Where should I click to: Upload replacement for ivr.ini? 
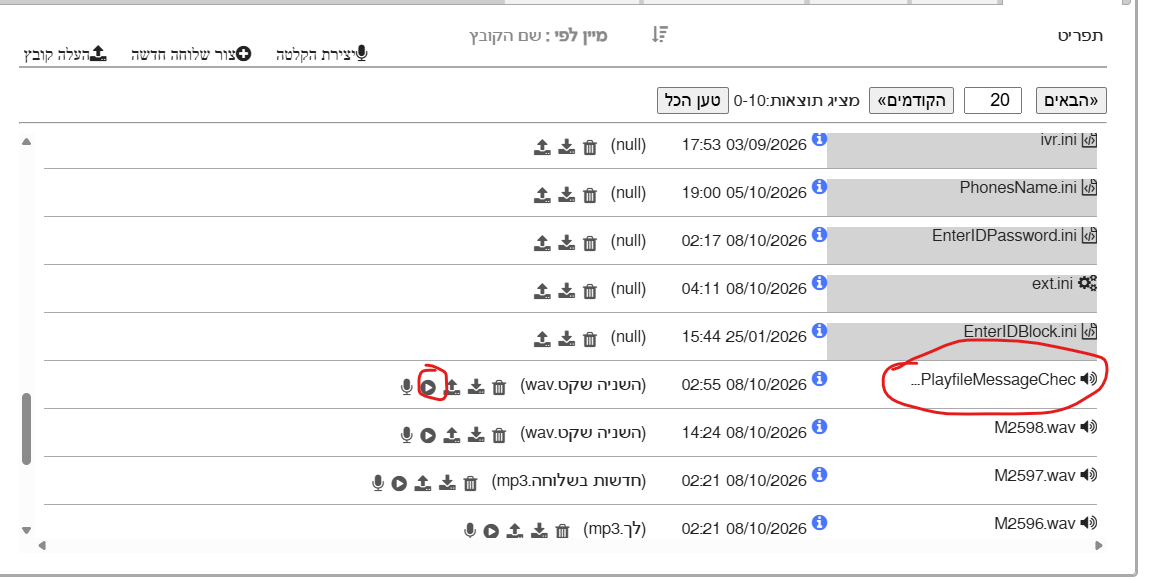pyautogui.click(x=542, y=146)
